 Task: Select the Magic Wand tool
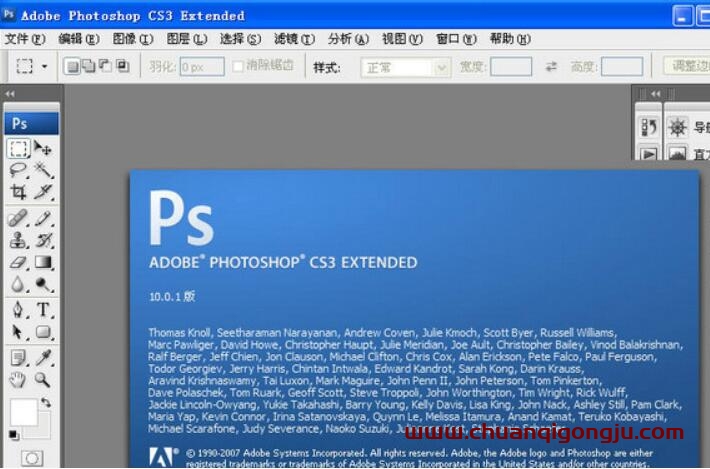point(43,170)
